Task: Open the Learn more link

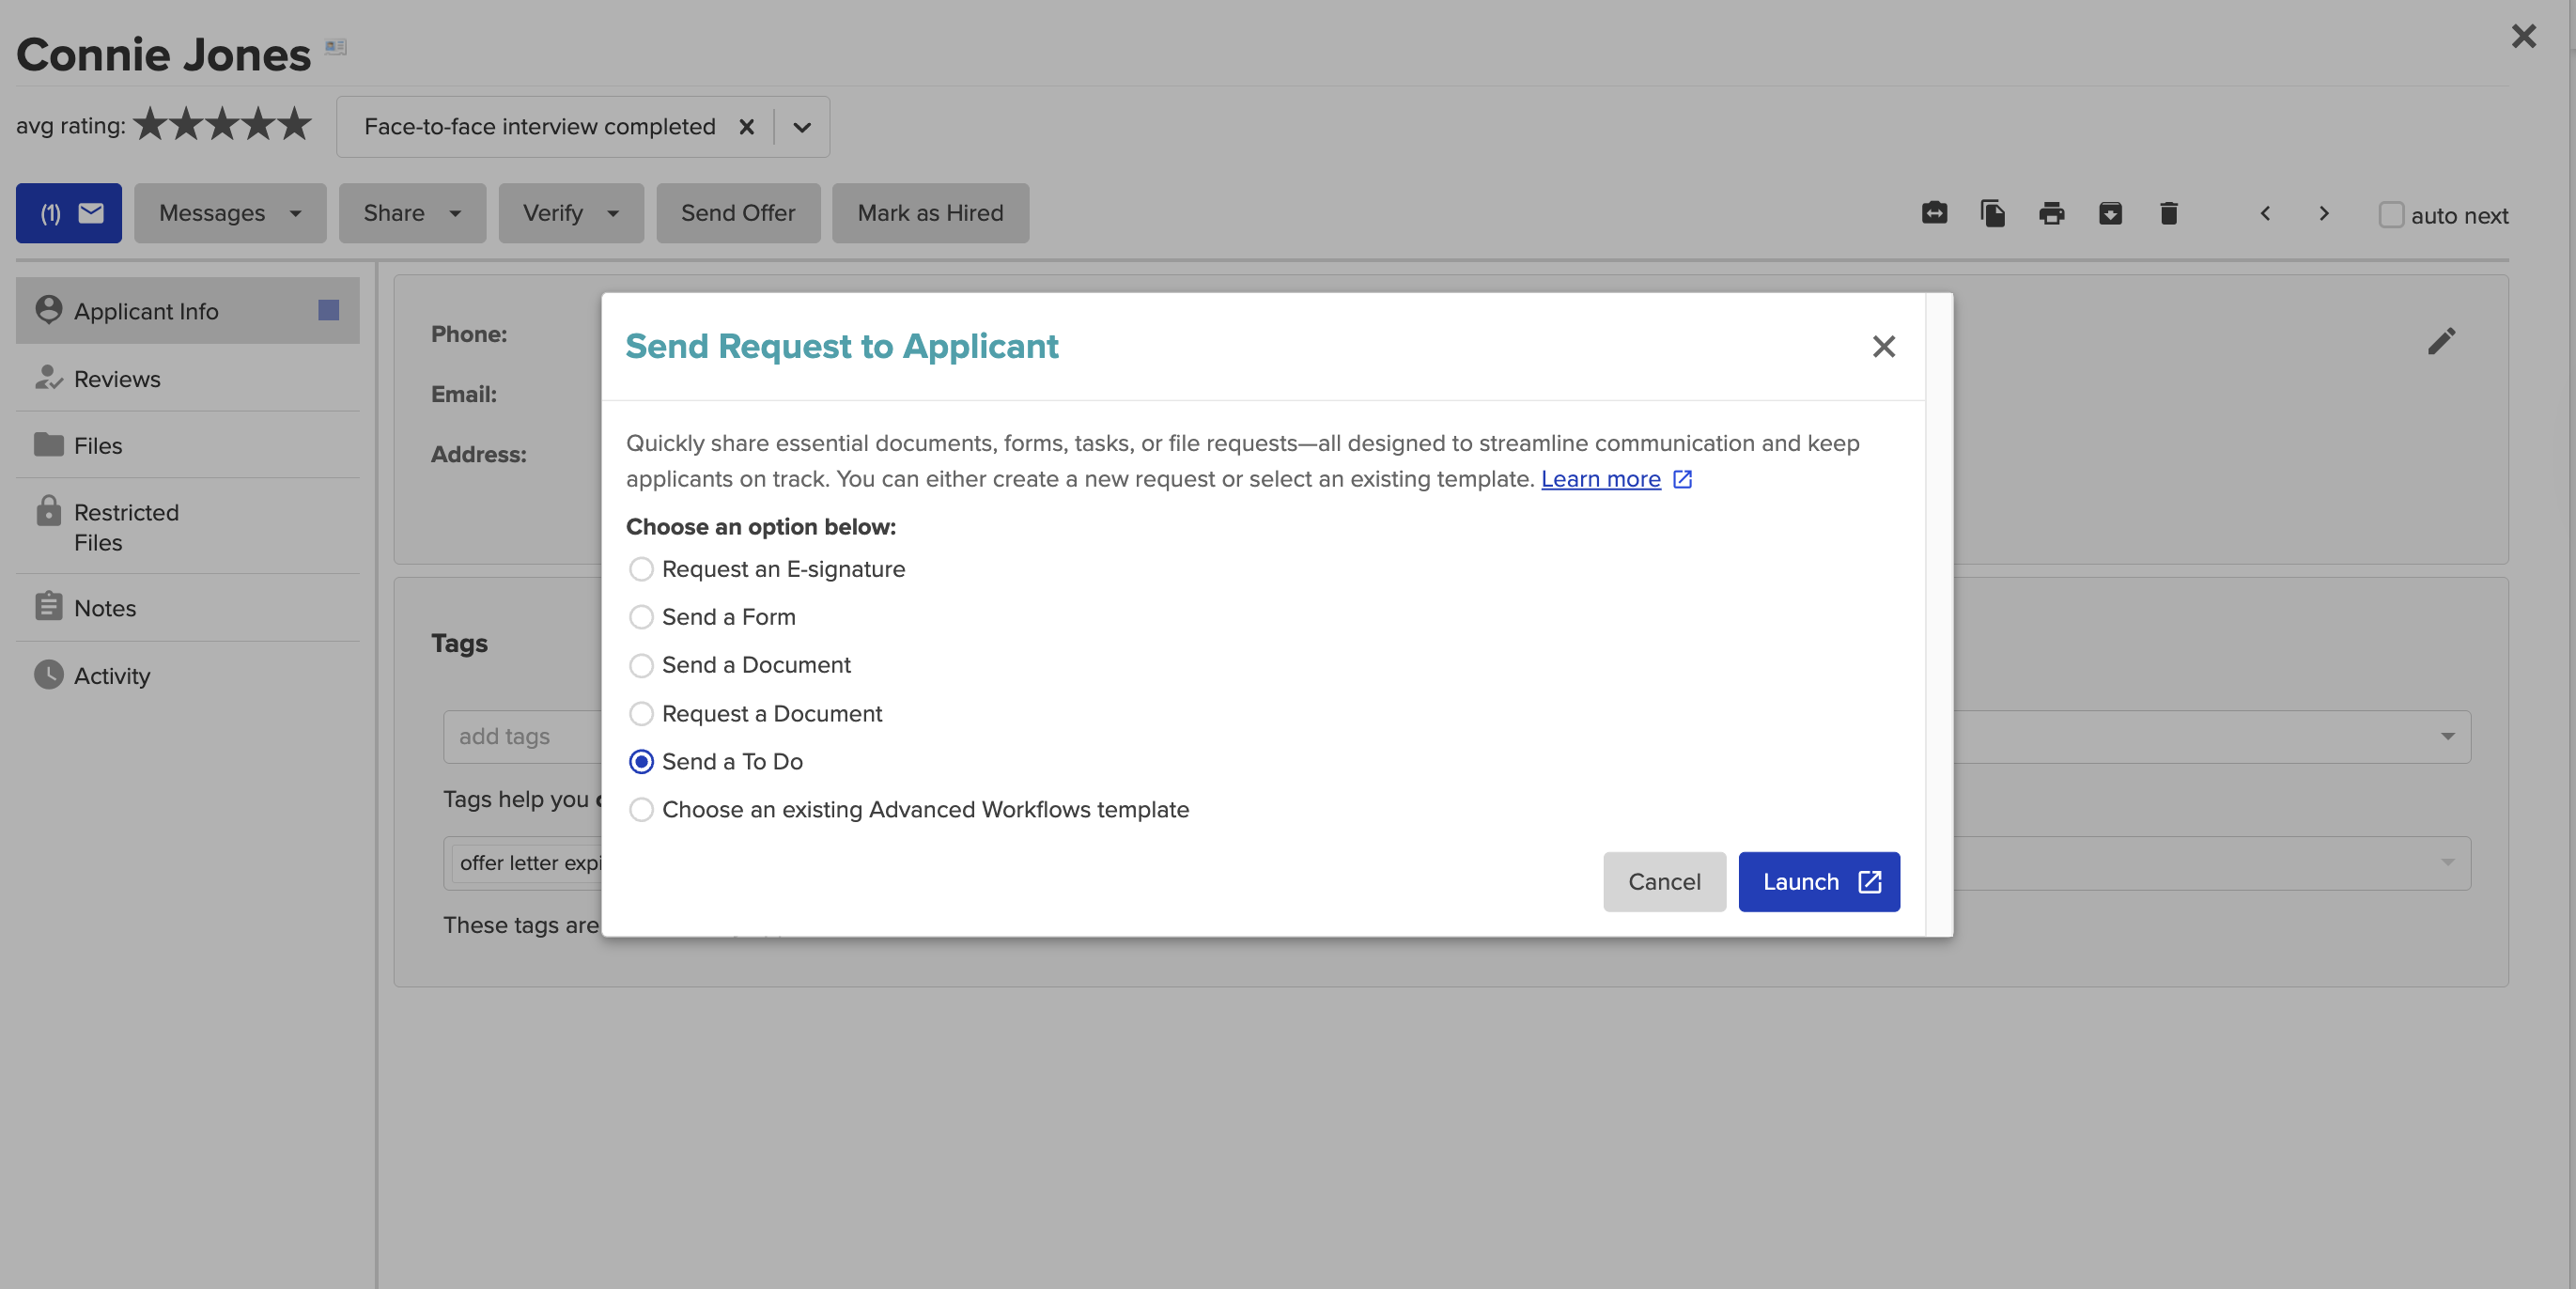Action: point(1600,479)
